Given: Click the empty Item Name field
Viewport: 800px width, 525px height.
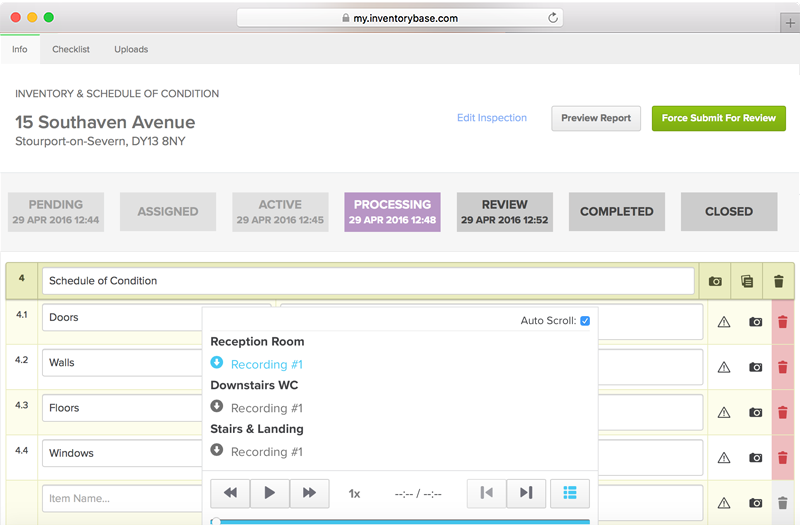Looking at the screenshot, I should 122,498.
